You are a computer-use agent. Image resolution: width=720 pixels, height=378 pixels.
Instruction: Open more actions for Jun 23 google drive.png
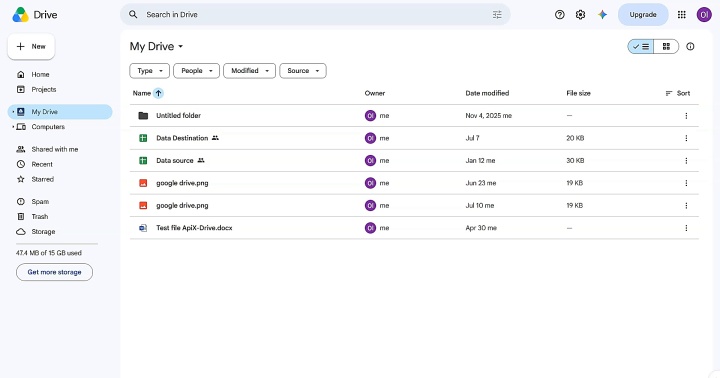point(686,183)
